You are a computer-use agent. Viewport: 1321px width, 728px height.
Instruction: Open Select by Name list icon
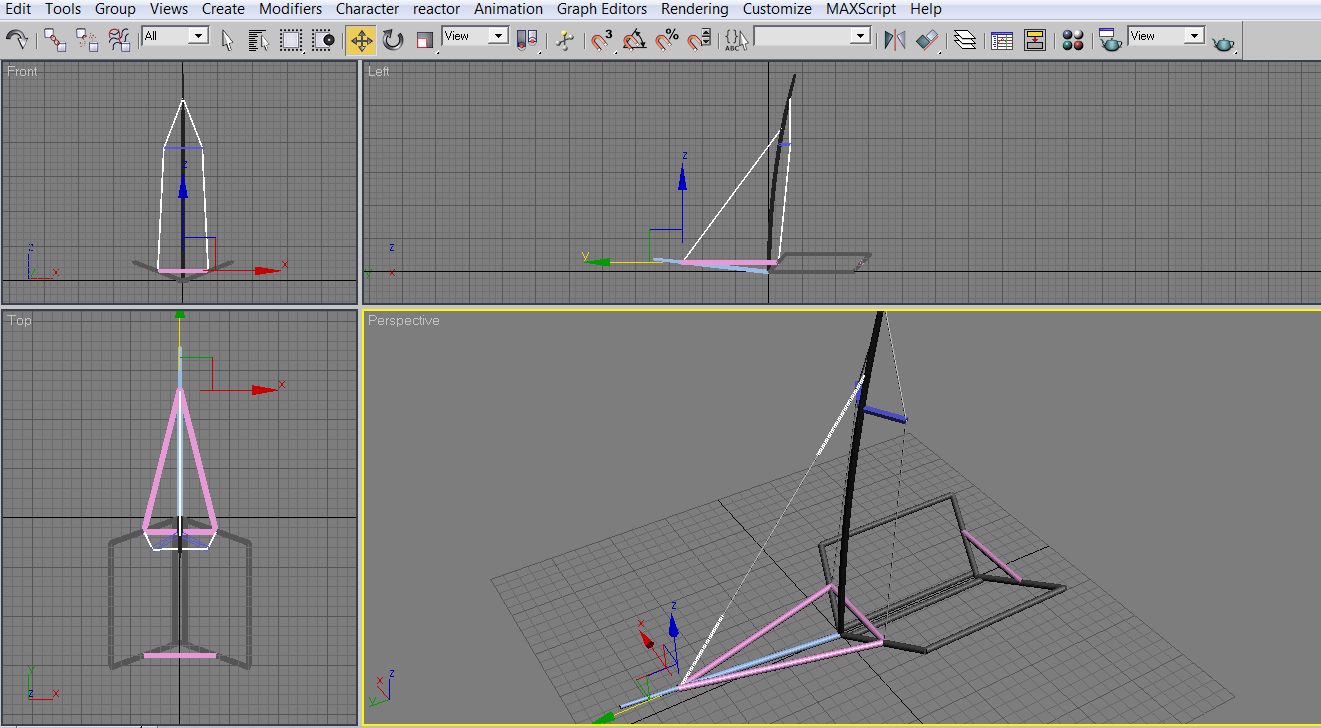click(x=259, y=40)
